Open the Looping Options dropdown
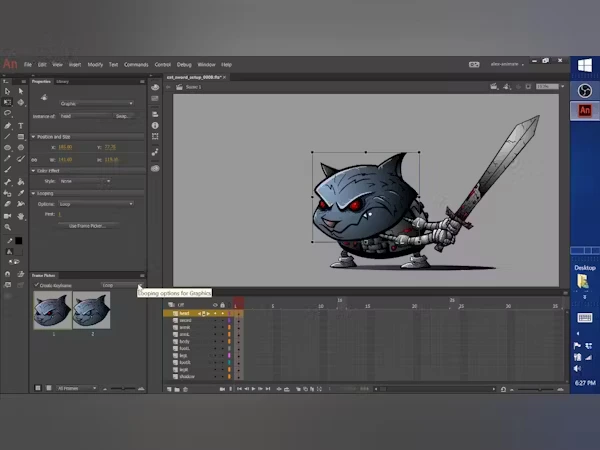The width and height of the screenshot is (600, 450). click(96, 204)
